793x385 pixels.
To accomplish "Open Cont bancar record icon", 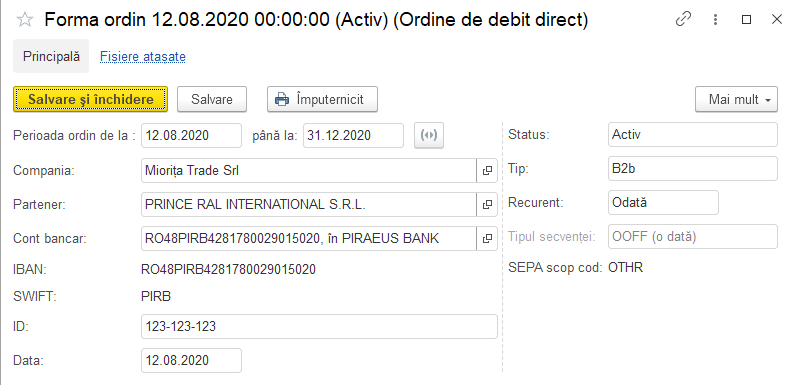I will [487, 238].
